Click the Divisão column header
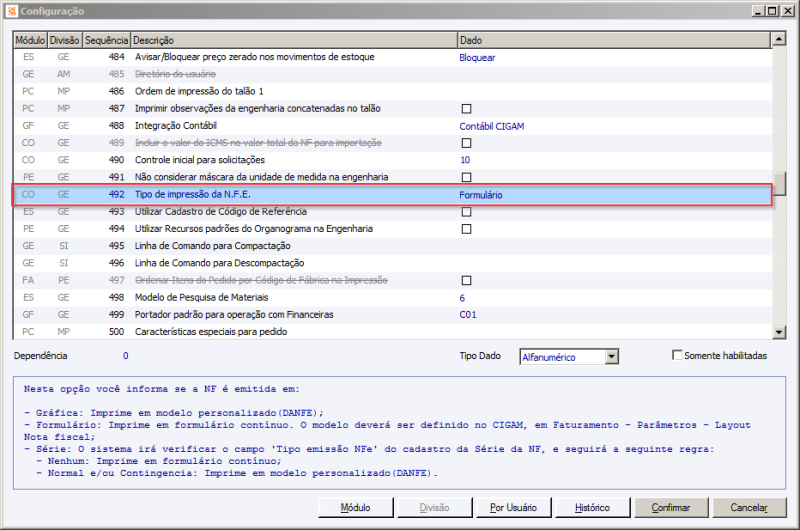Image resolution: width=800 pixels, height=530 pixels. click(x=65, y=40)
